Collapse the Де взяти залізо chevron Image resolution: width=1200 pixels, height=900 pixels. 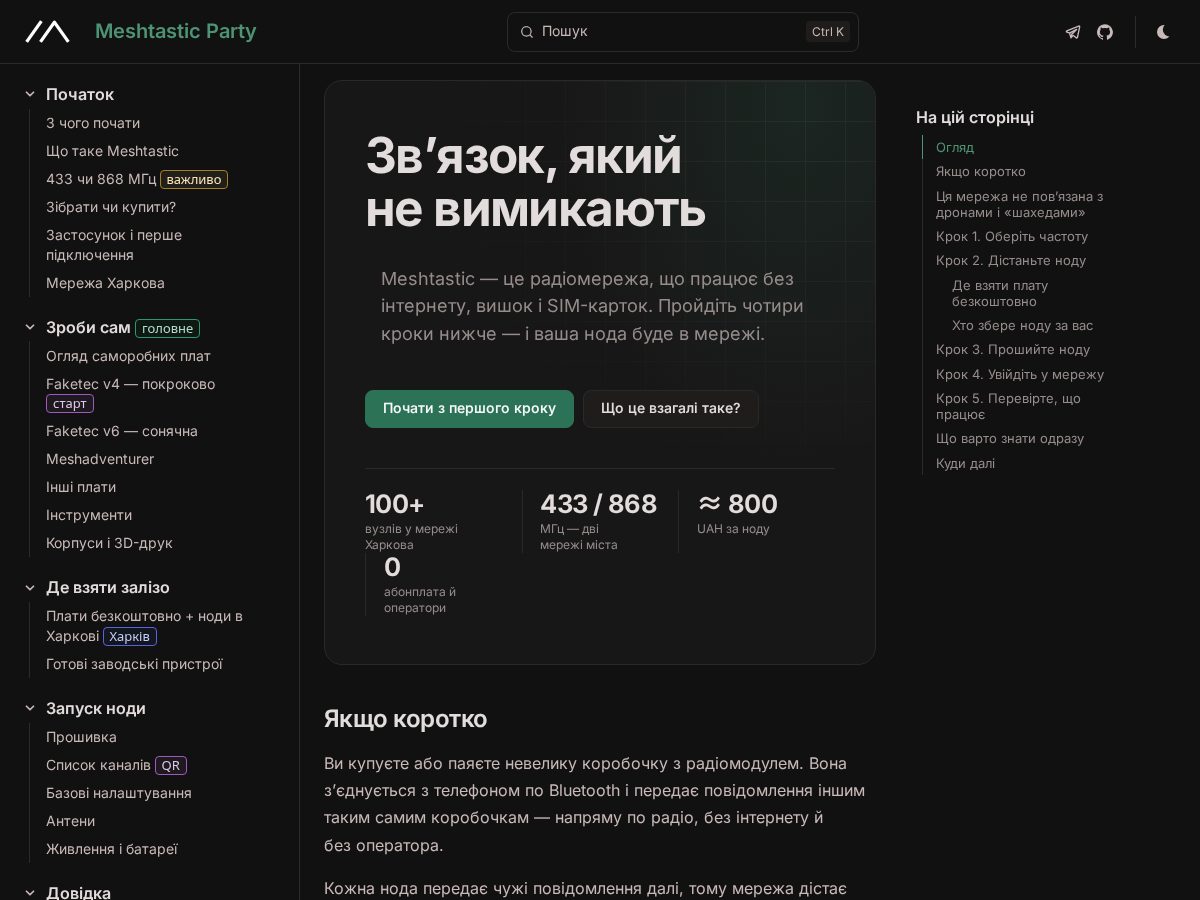(30, 588)
